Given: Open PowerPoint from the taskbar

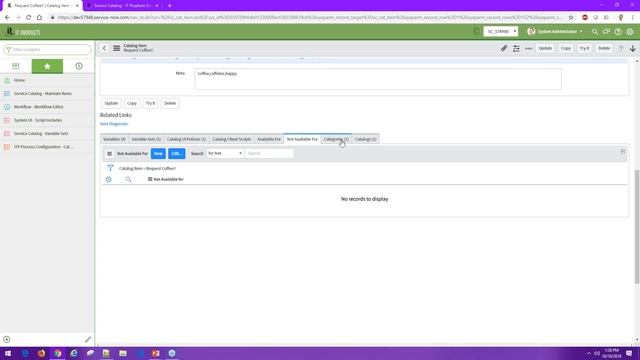Looking at the screenshot, I should point(156,353).
